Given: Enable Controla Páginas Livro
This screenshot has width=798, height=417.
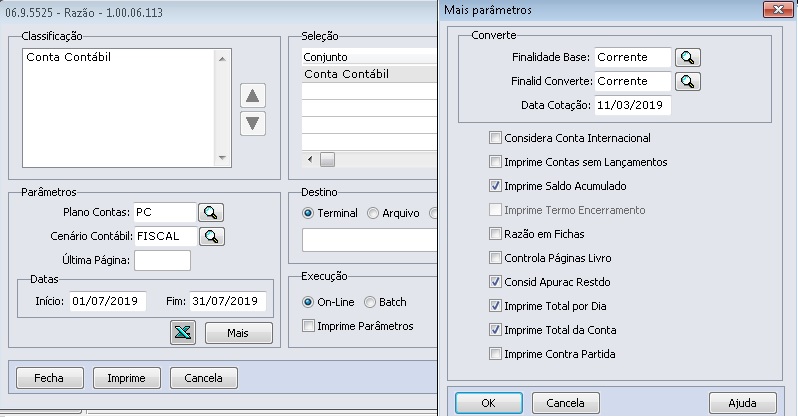Looking at the screenshot, I should pos(495,258).
